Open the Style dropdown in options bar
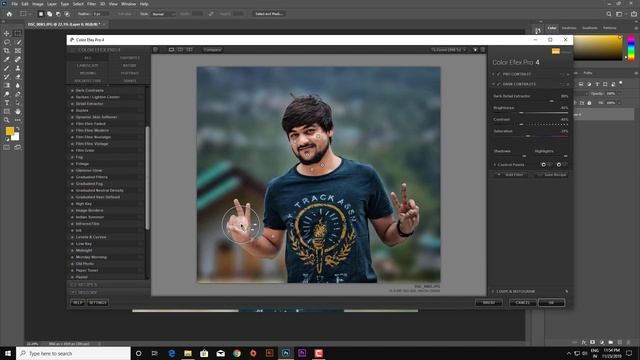640x360 pixels. (x=163, y=14)
